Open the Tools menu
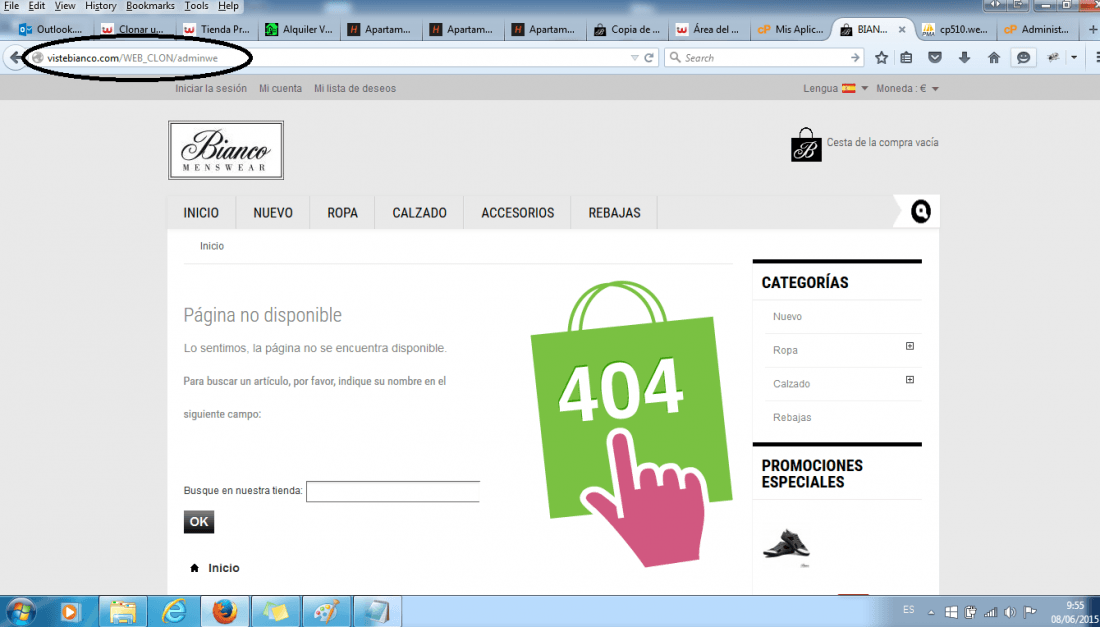Image resolution: width=1100 pixels, height=627 pixels. [x=196, y=6]
